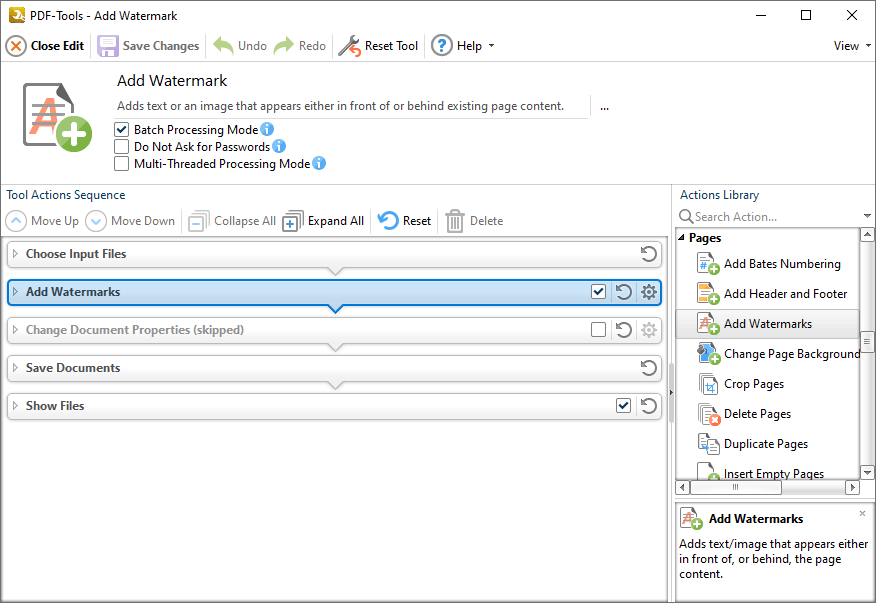Click the Reset sequence button

[404, 221]
